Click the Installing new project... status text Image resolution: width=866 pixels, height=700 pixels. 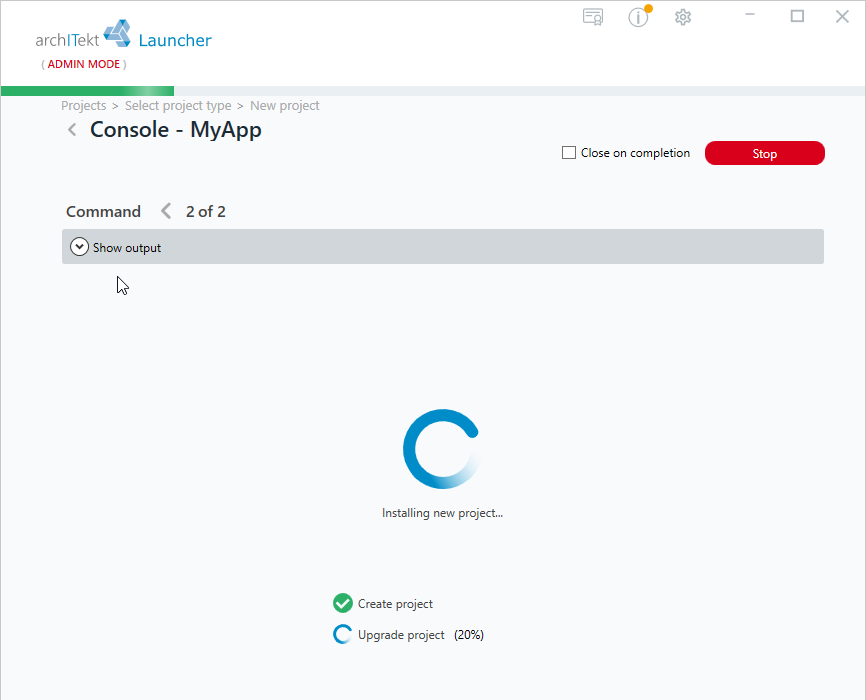tap(442, 513)
